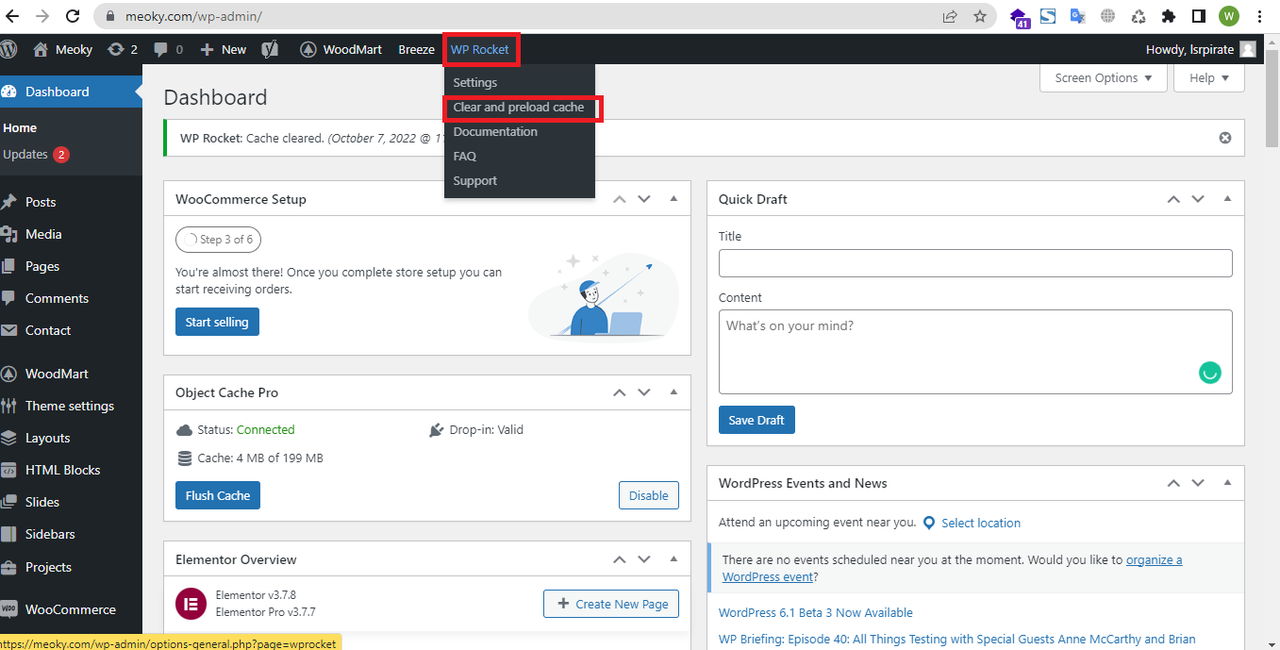Open the pending updates icon showing 2

click(122, 49)
